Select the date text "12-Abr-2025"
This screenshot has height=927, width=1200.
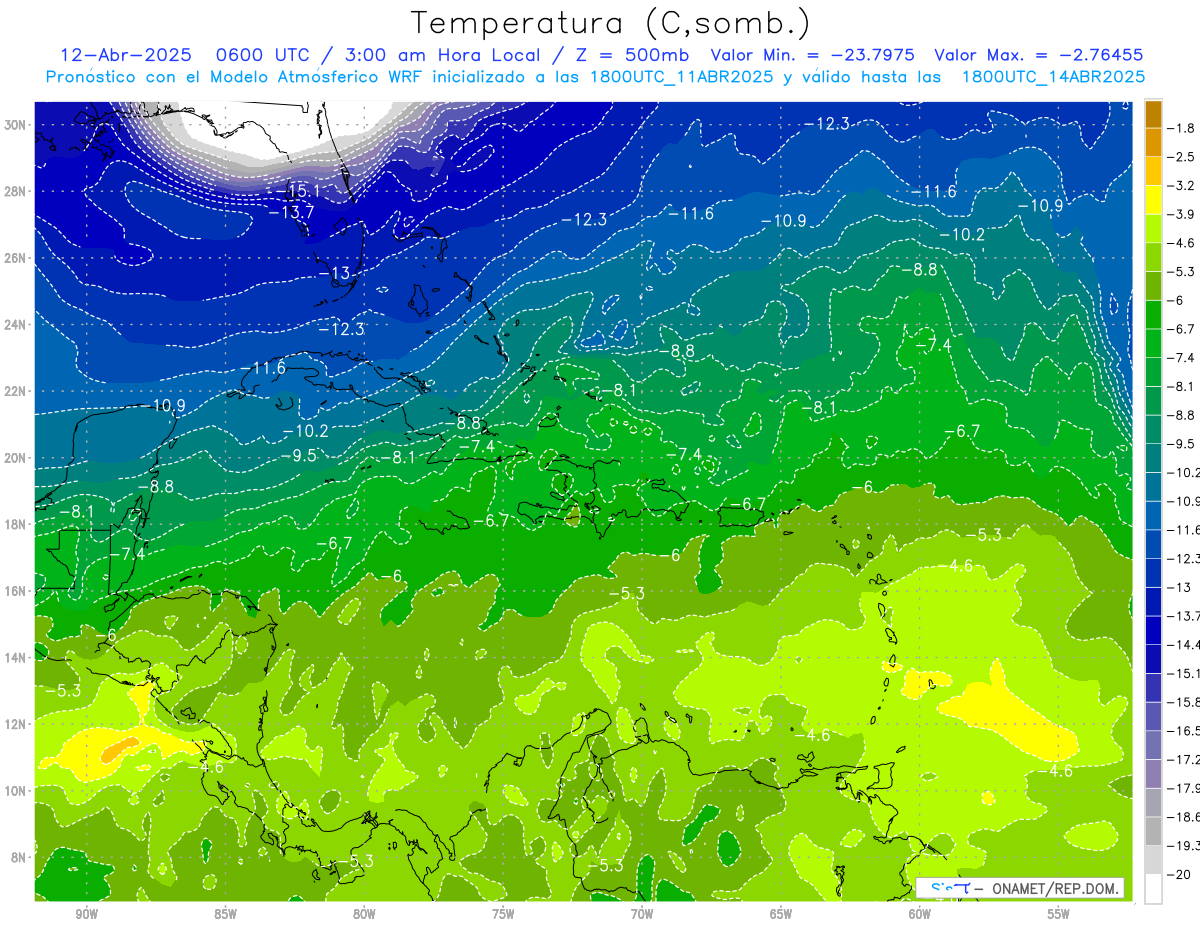[125, 55]
